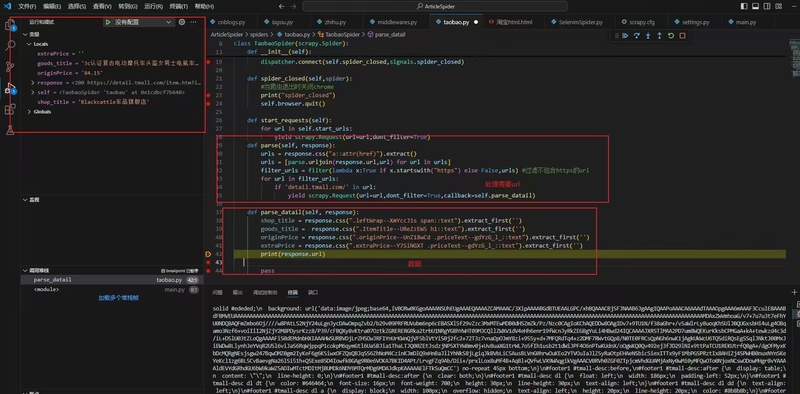Restart the debug session
The height and width of the screenshot is (394, 800).
[x=671, y=36]
